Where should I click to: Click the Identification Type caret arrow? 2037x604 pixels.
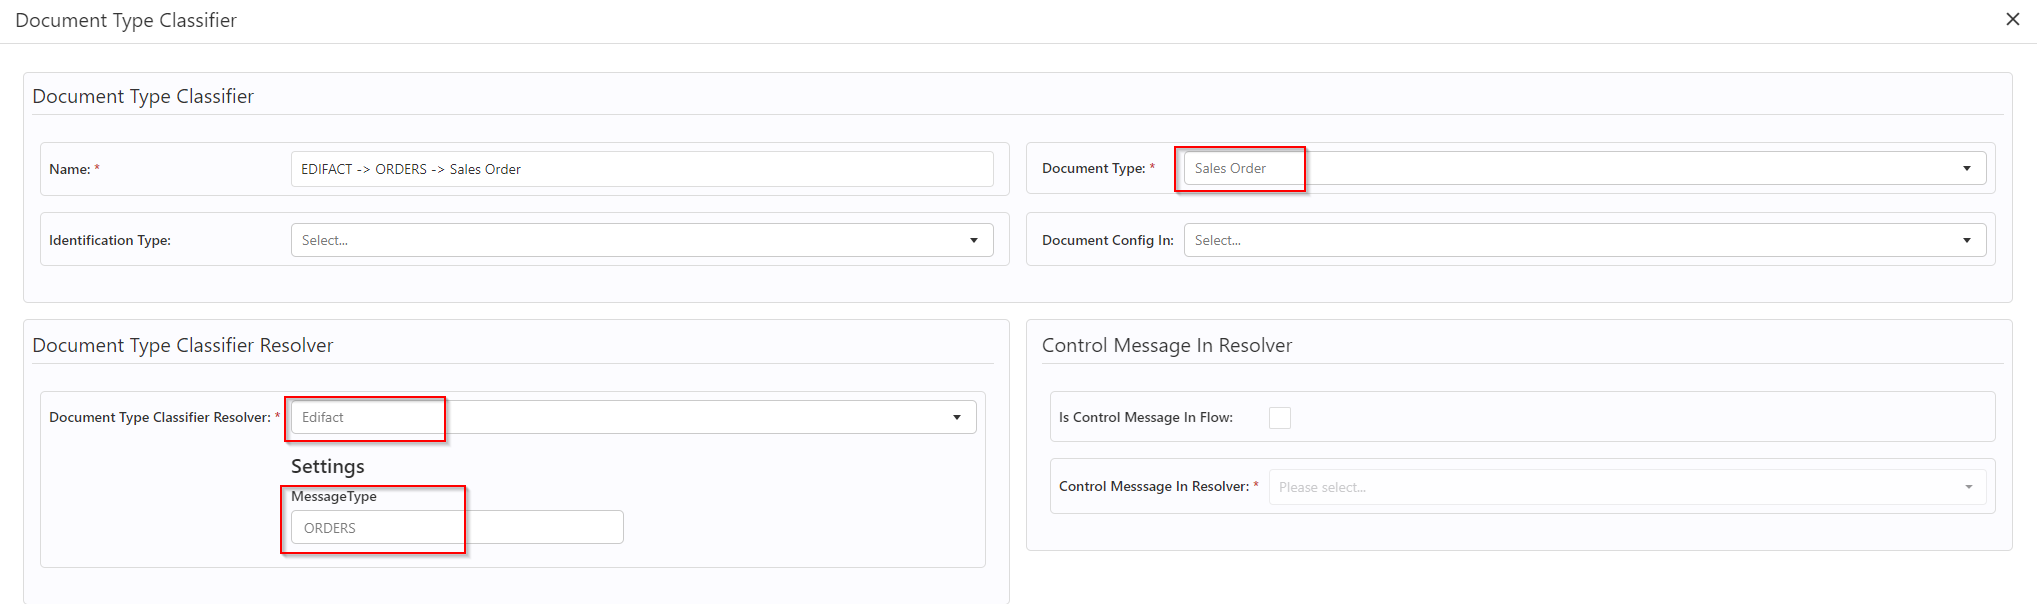pos(973,240)
